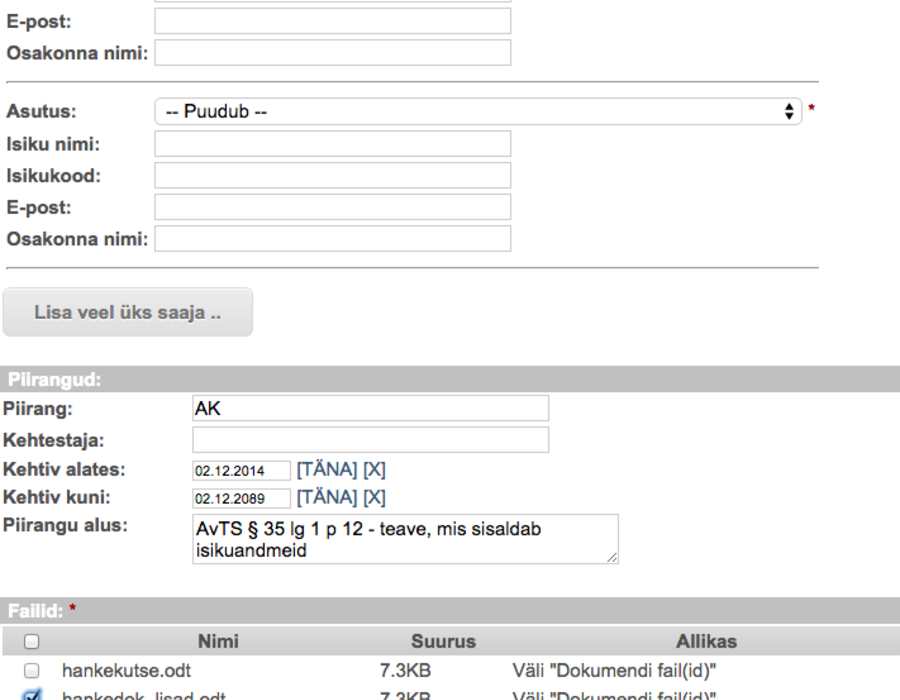Click the Lisa veel üks saaja button
The width and height of the screenshot is (900, 700).
[127, 312]
